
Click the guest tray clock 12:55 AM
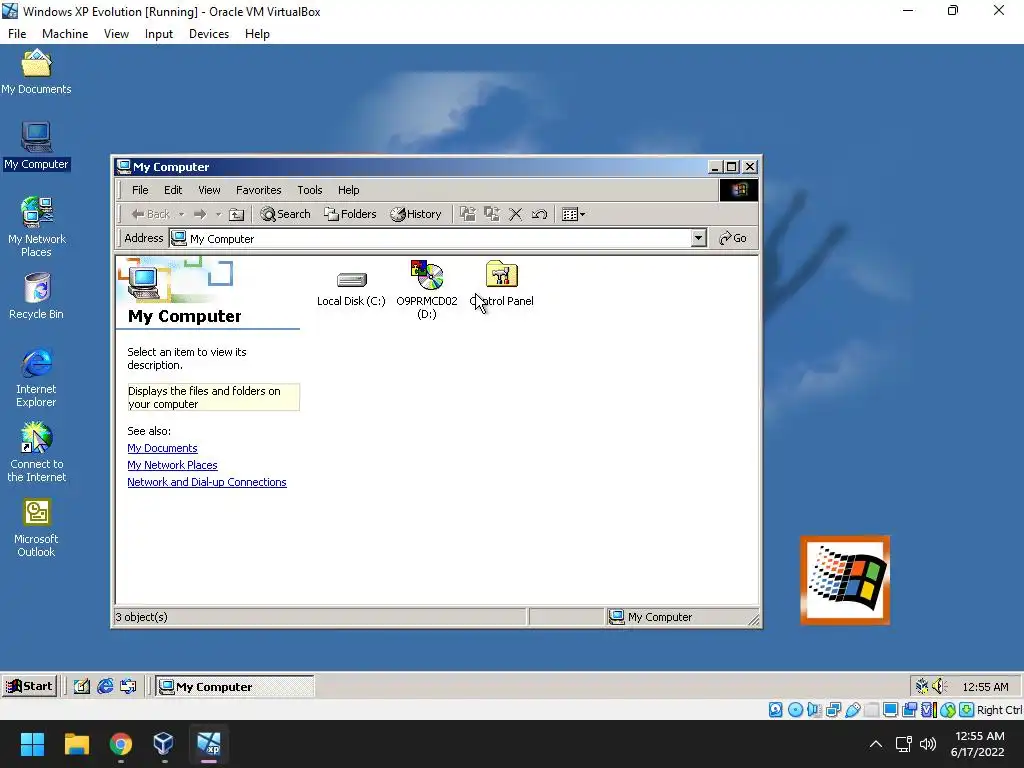(x=985, y=687)
